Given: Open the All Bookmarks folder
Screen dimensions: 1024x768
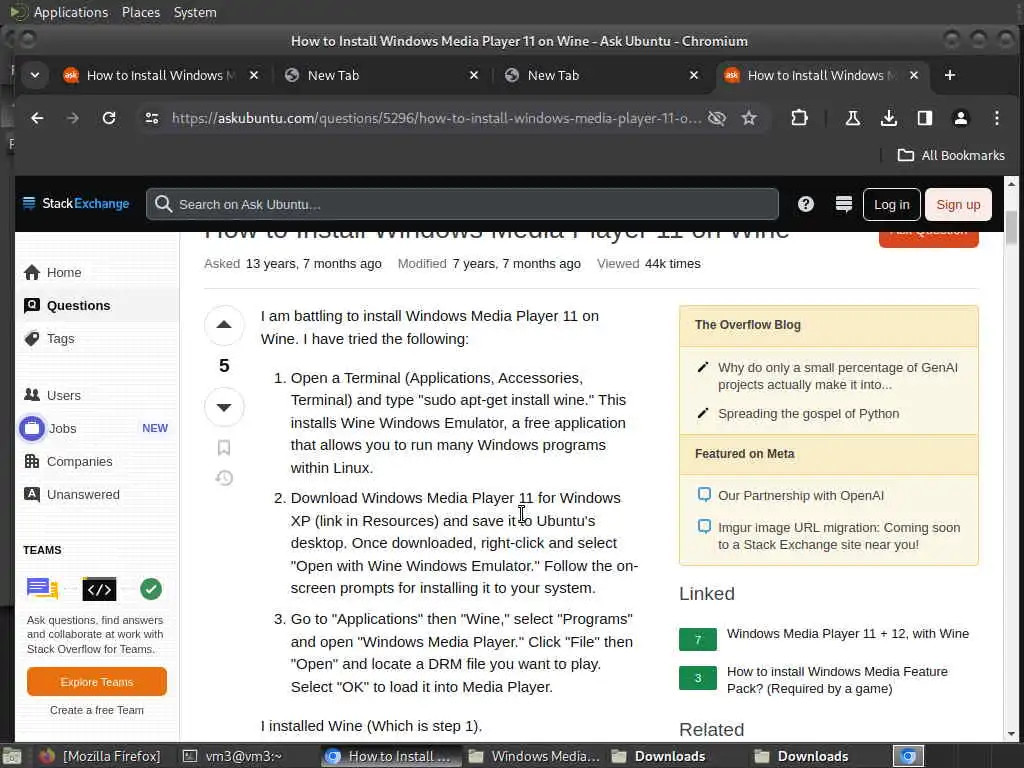Looking at the screenshot, I should (x=951, y=155).
